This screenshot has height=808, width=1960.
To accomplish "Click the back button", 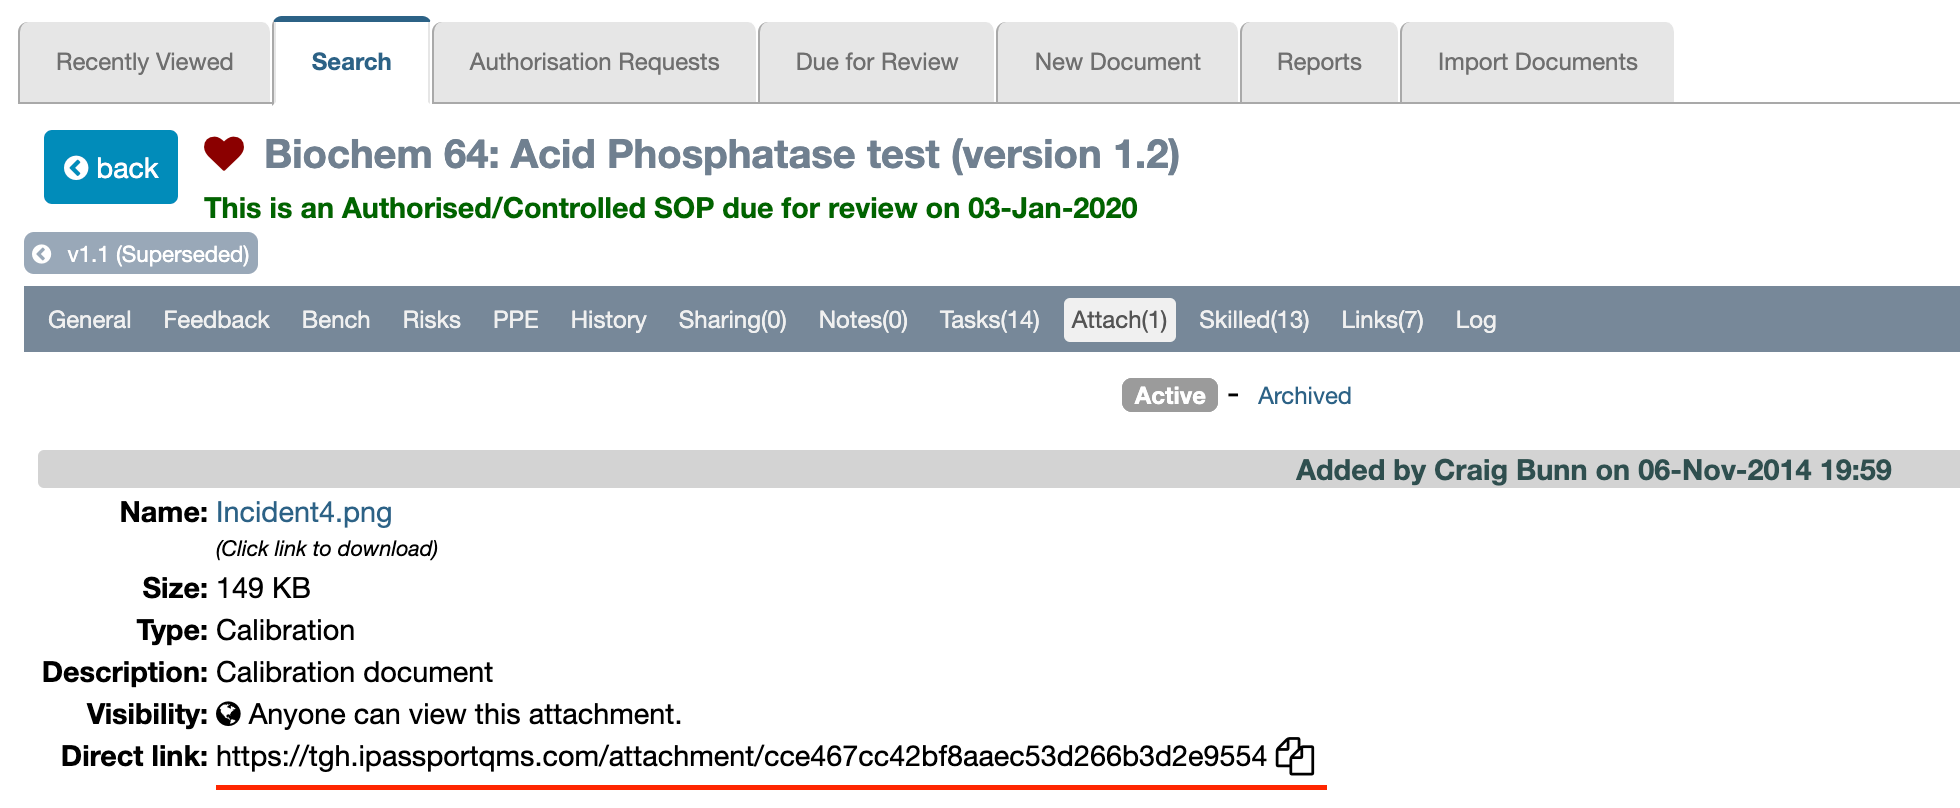I will point(111,168).
